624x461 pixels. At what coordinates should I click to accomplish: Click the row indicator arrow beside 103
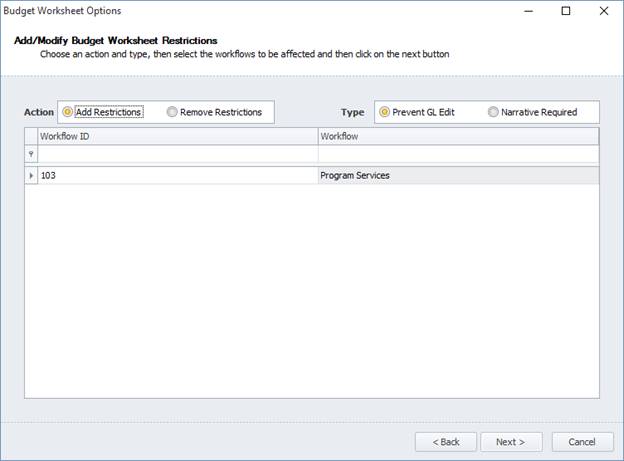31,176
